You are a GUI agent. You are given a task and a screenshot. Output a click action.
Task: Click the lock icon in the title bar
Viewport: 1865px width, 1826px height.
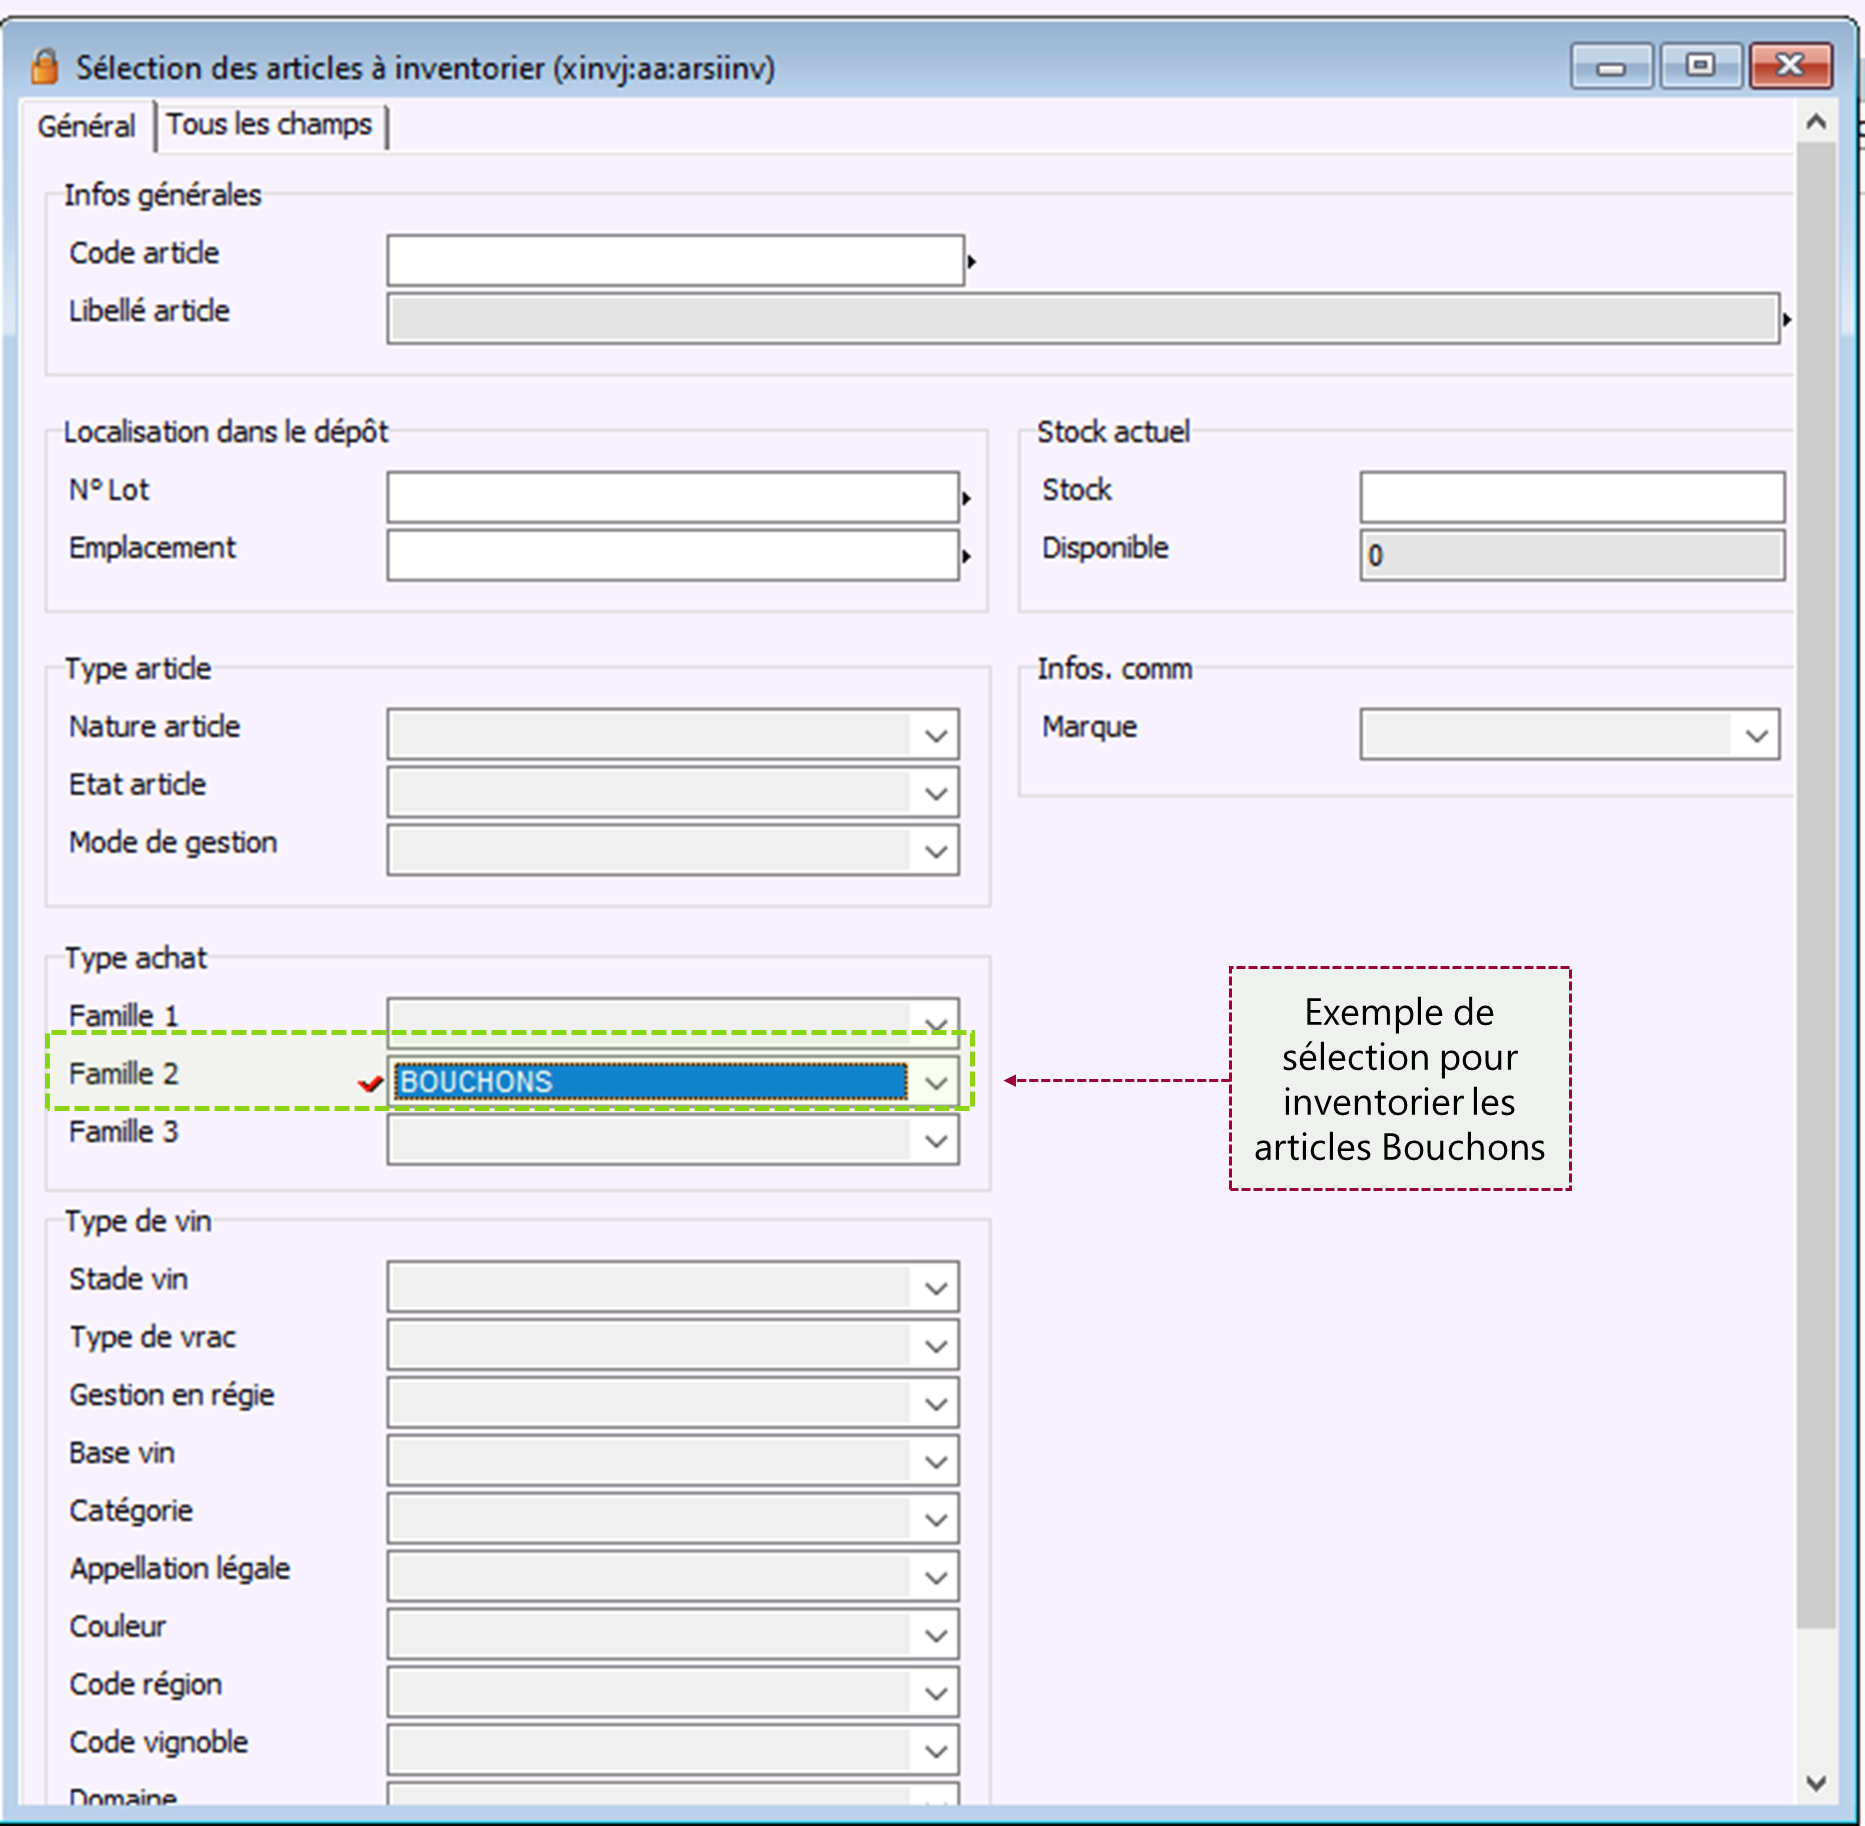coord(44,67)
